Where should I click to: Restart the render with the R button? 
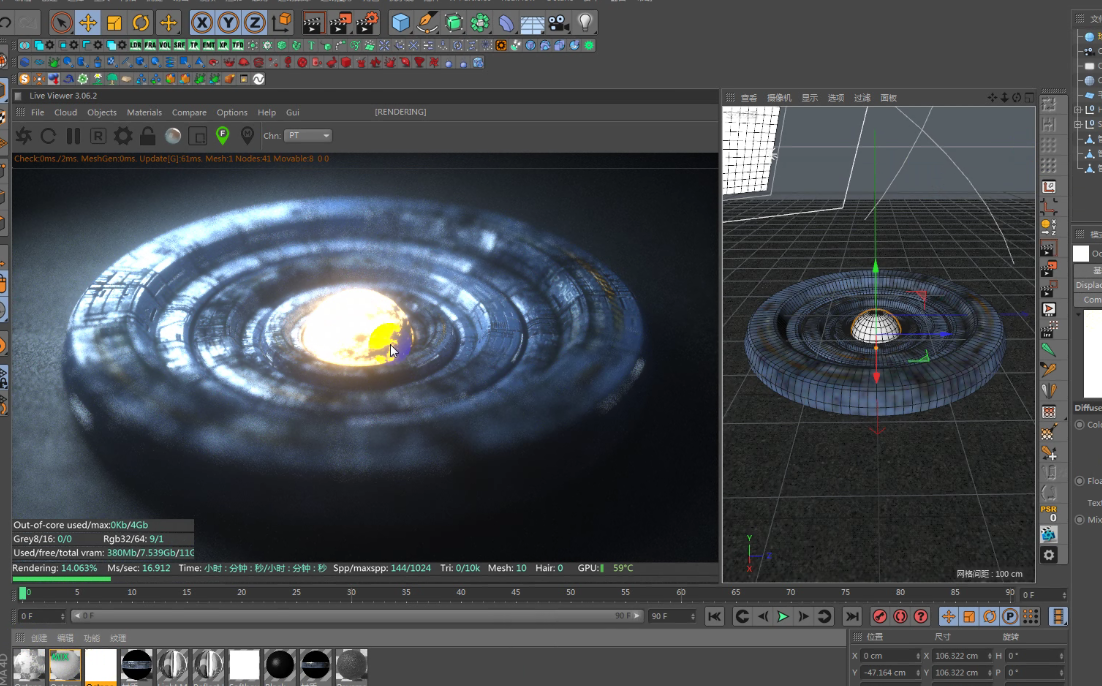pos(96,136)
